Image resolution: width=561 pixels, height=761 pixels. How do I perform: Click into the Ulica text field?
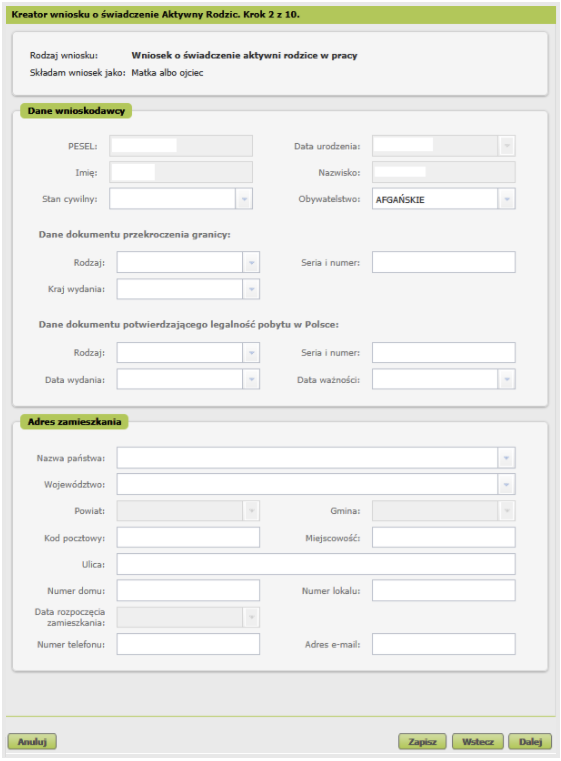pos(316,564)
